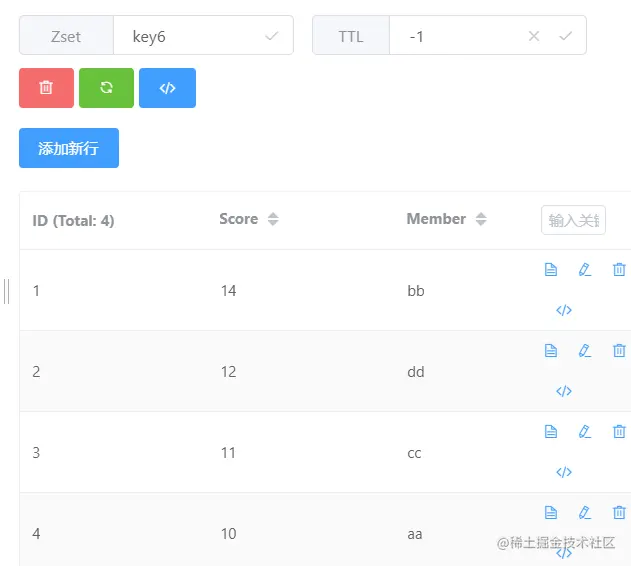Sort table by Member column
This screenshot has height=566, width=631.
click(x=481, y=219)
